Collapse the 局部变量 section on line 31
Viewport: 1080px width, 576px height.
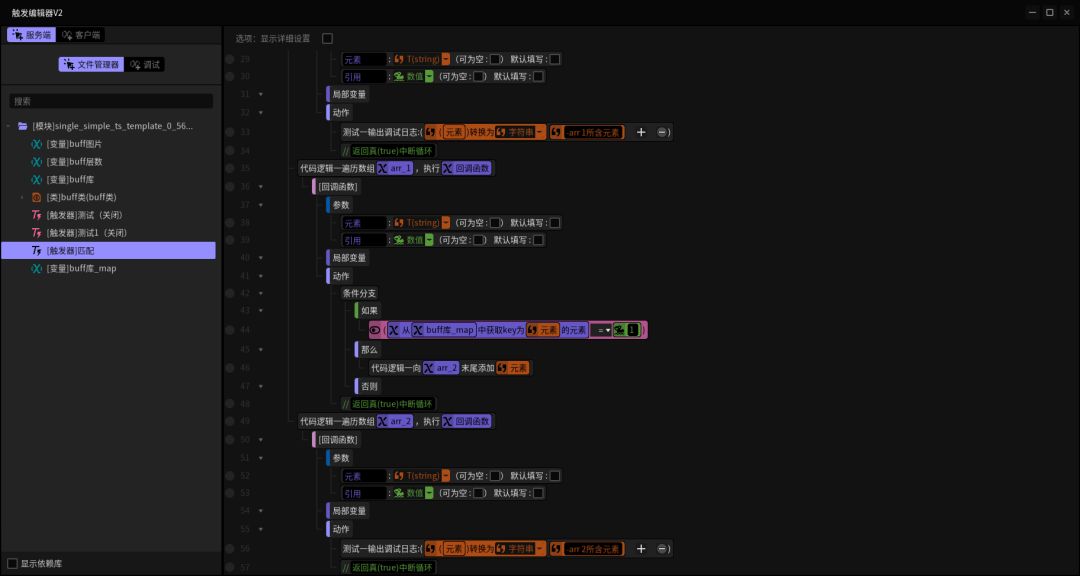260,94
